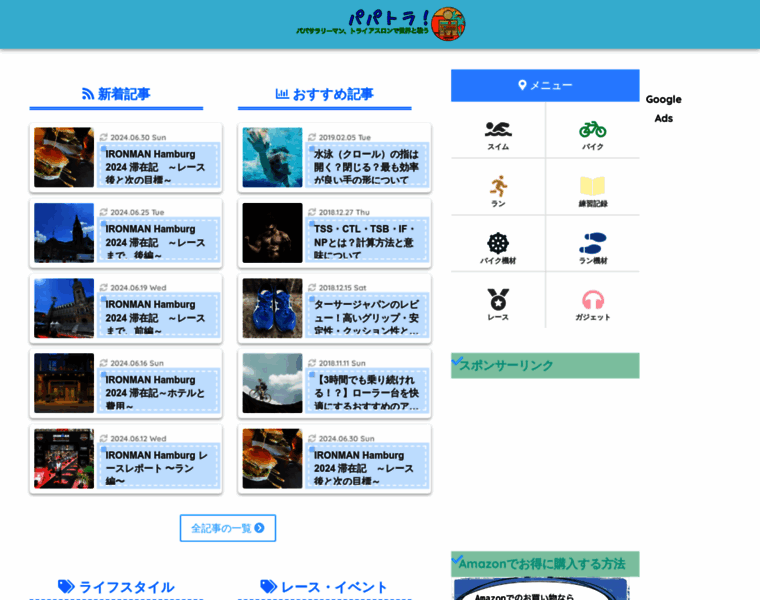Open the スイム swimmer icon menu
760x600 pixels.
[x=498, y=129]
